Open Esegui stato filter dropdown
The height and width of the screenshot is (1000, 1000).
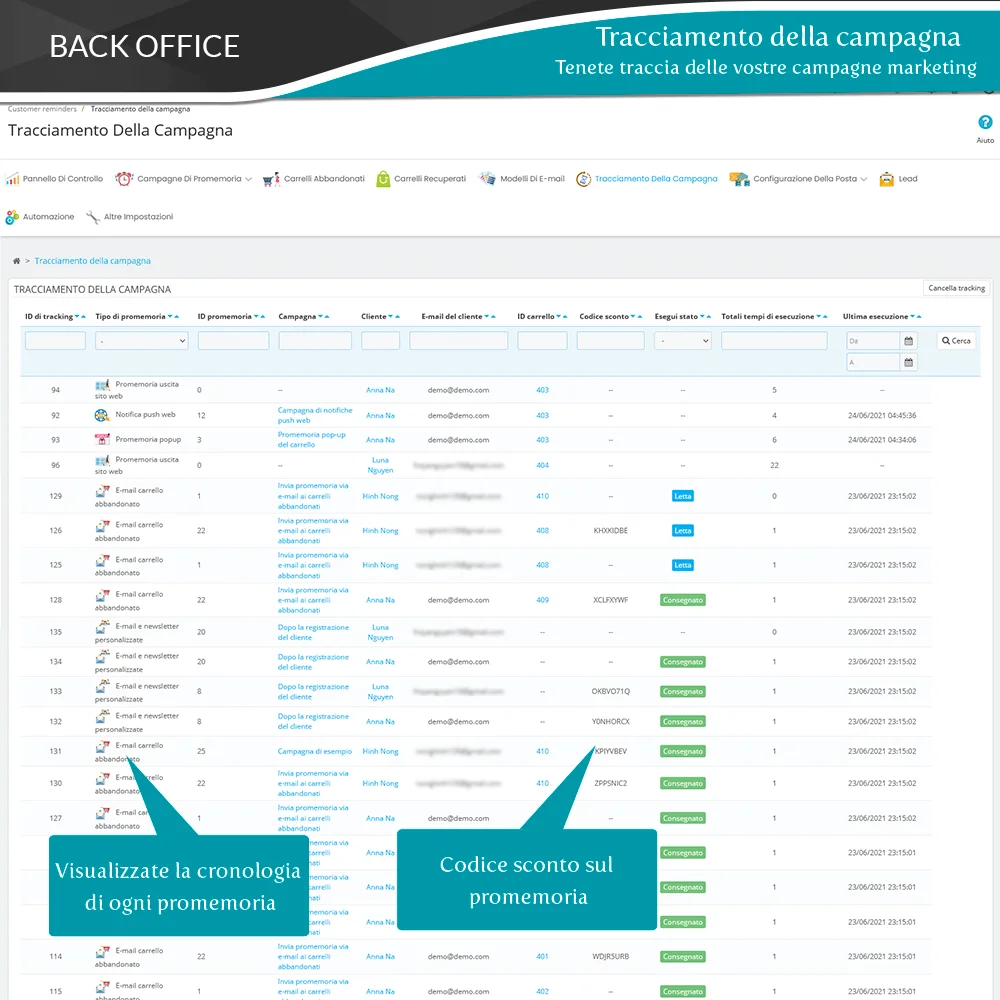pos(682,341)
